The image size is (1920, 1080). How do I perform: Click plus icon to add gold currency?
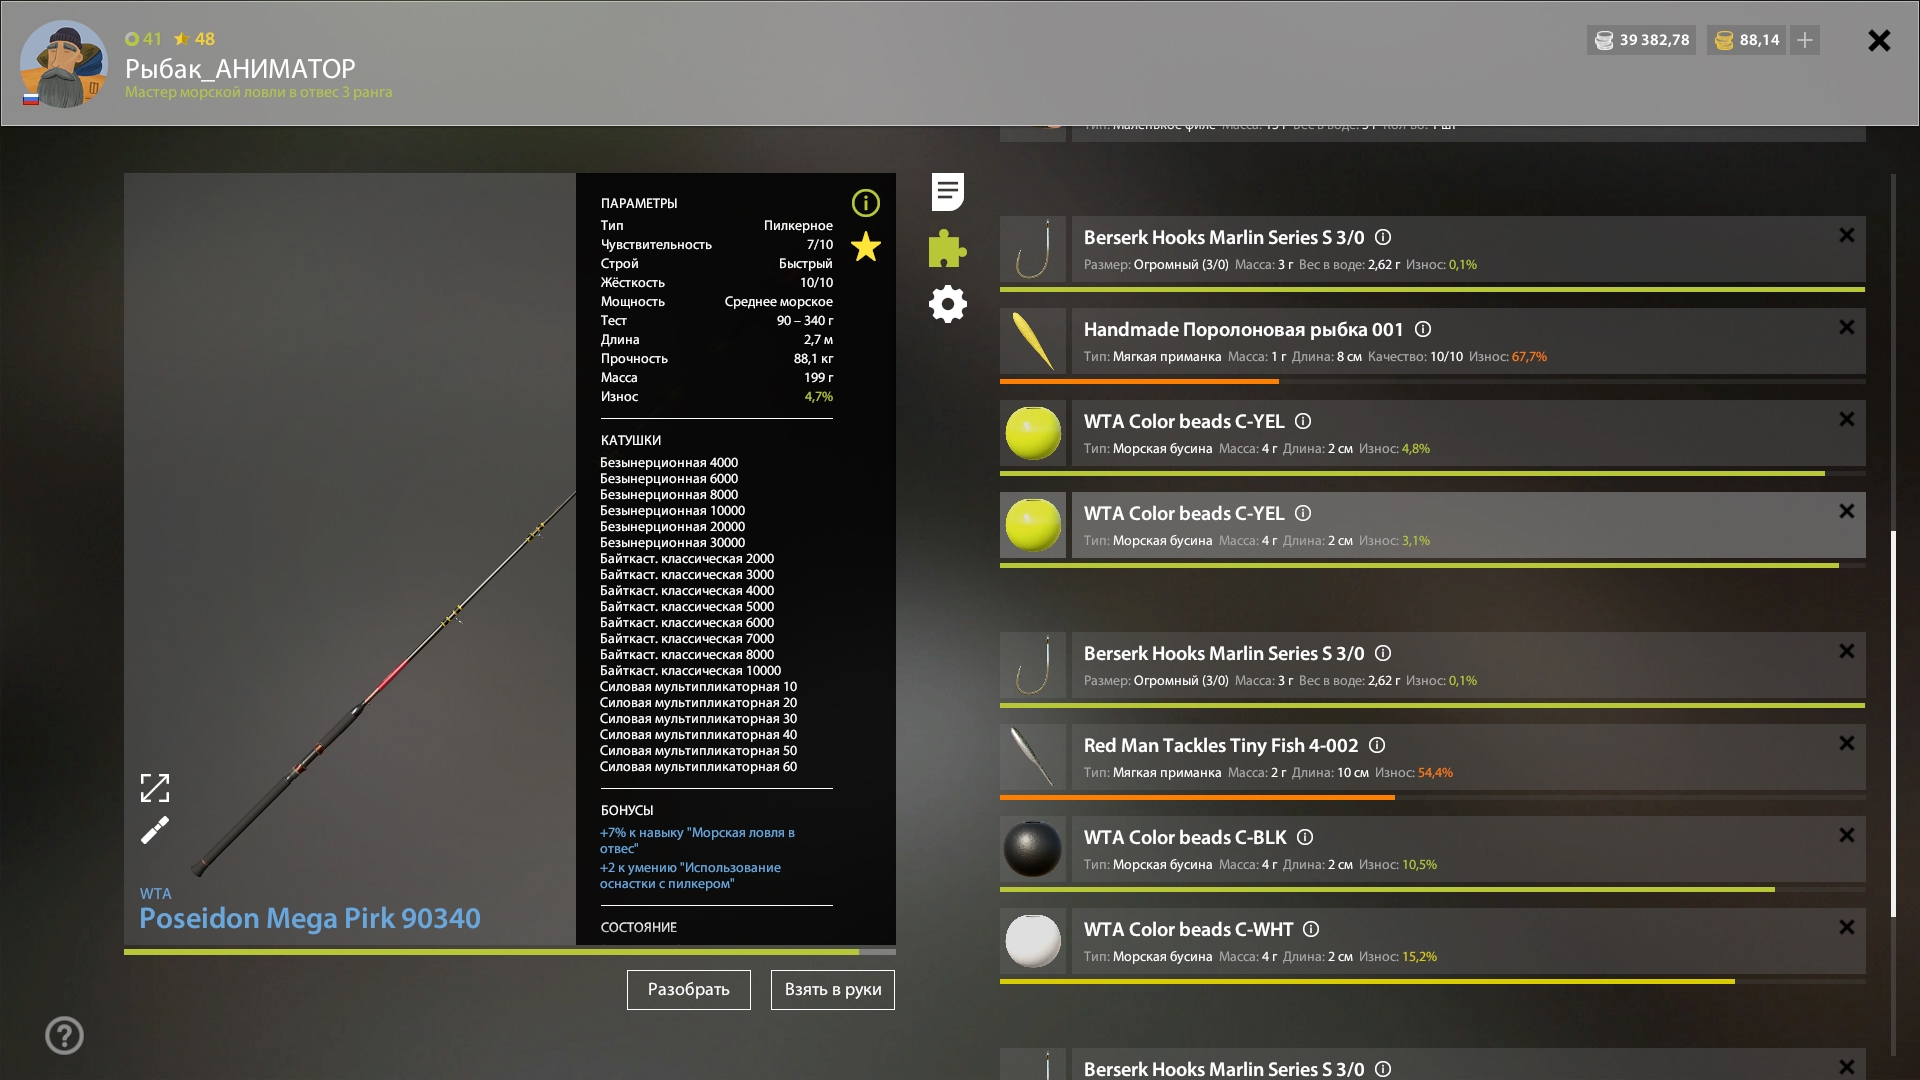[x=1805, y=40]
